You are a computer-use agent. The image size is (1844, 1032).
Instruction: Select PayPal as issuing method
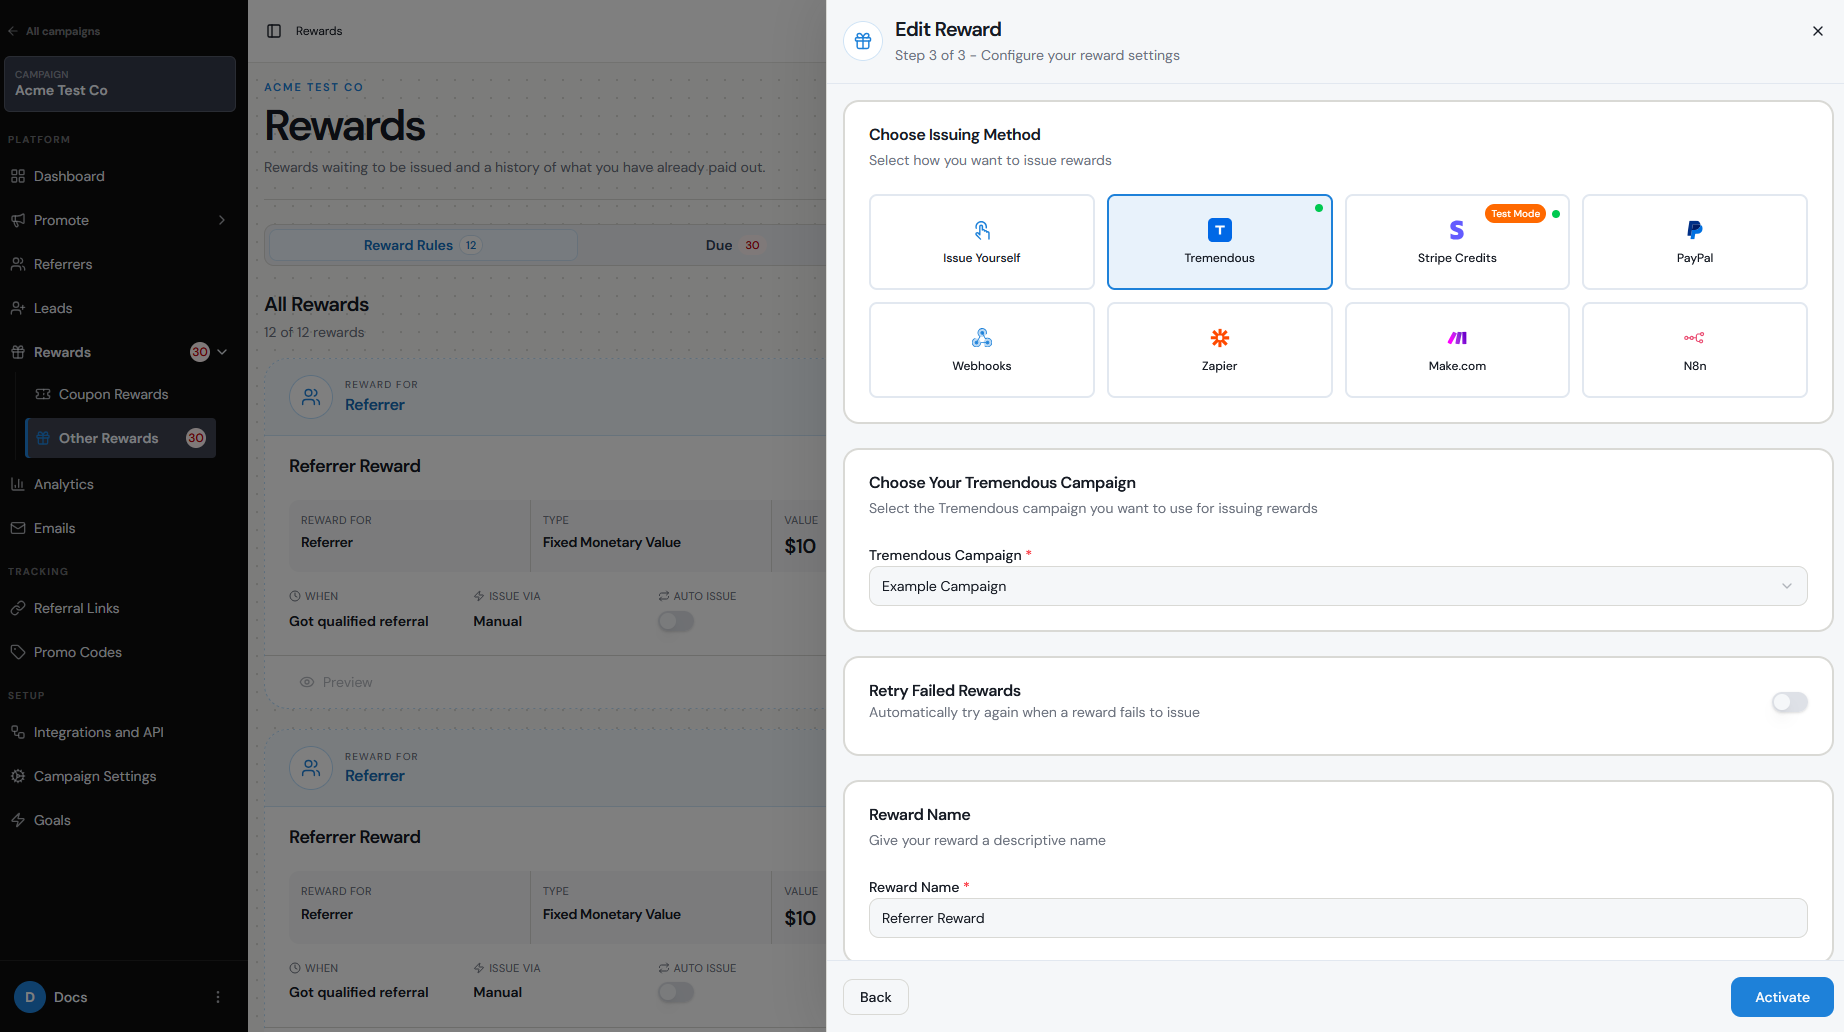pyautogui.click(x=1695, y=242)
